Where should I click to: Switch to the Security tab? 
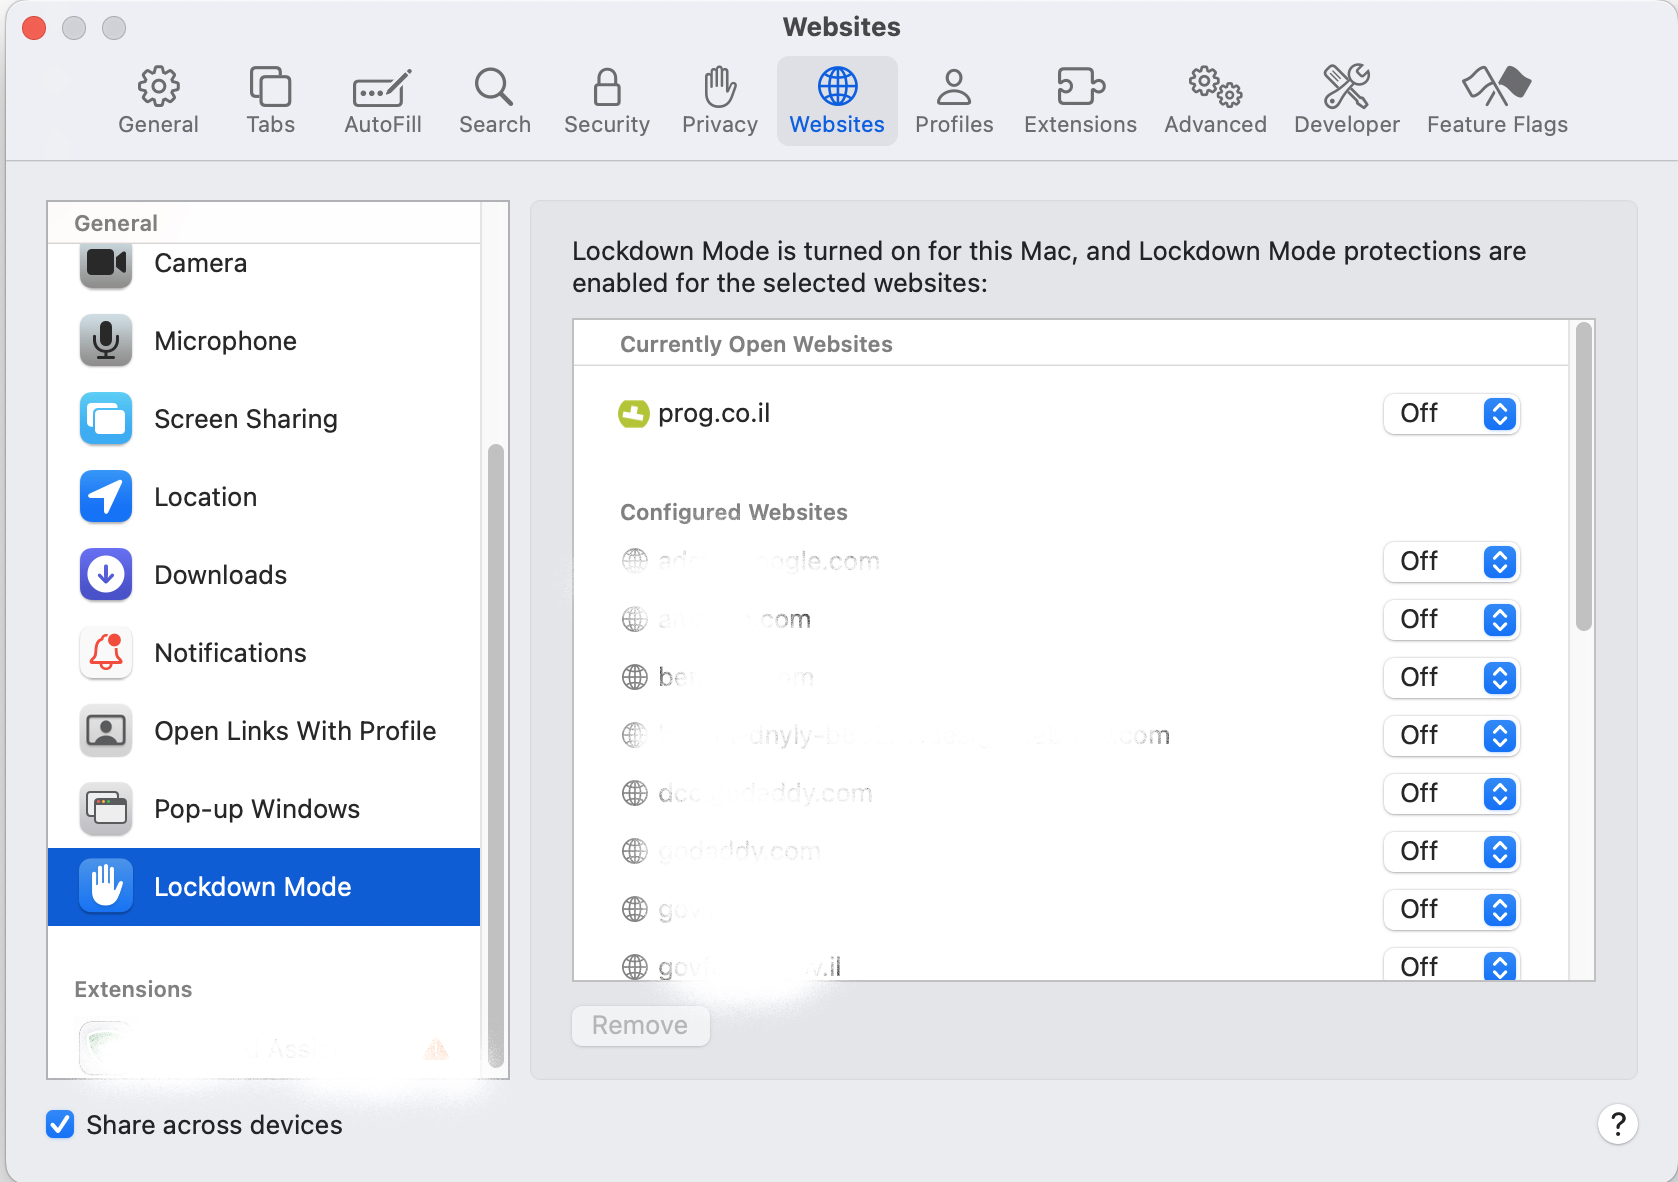coord(606,101)
